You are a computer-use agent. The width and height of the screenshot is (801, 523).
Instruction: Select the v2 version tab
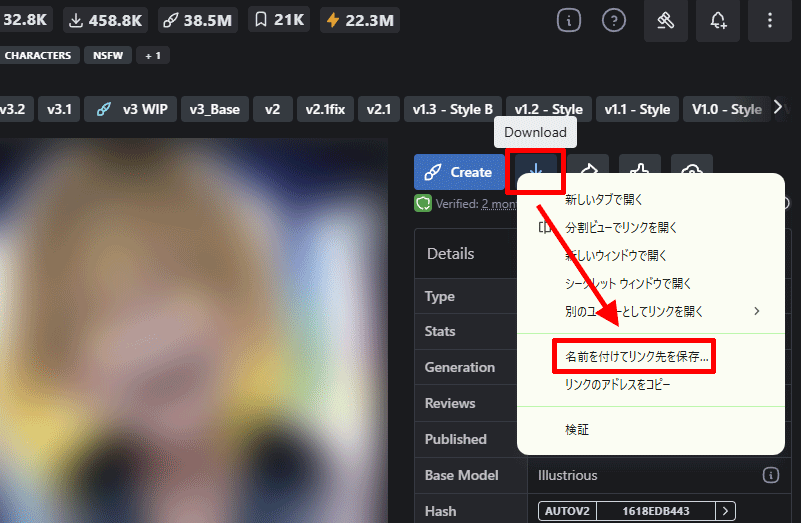[x=272, y=109]
